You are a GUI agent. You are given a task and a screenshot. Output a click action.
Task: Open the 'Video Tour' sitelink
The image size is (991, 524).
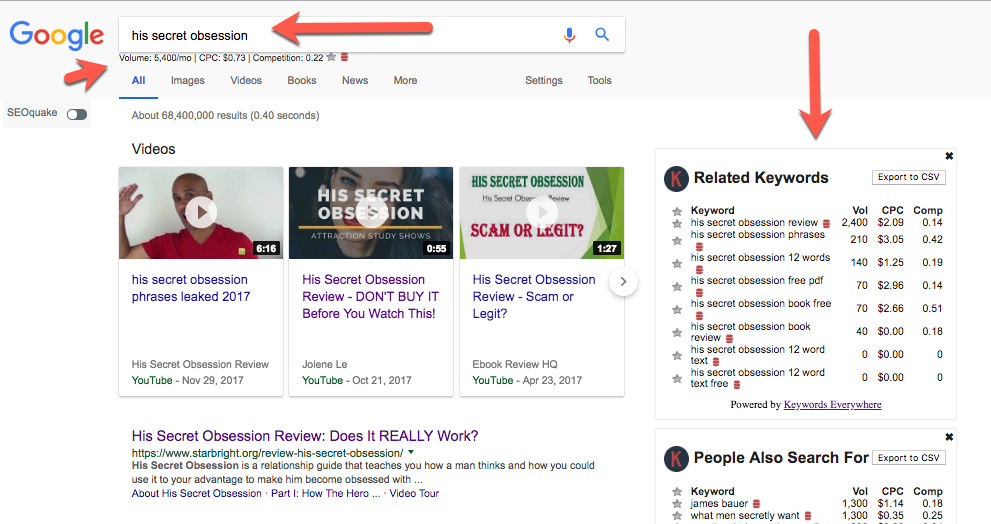click(x=414, y=493)
